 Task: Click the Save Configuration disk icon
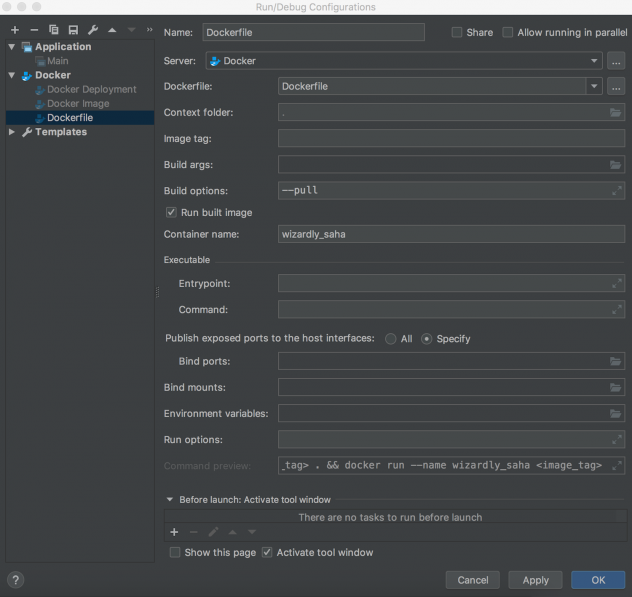(73, 30)
